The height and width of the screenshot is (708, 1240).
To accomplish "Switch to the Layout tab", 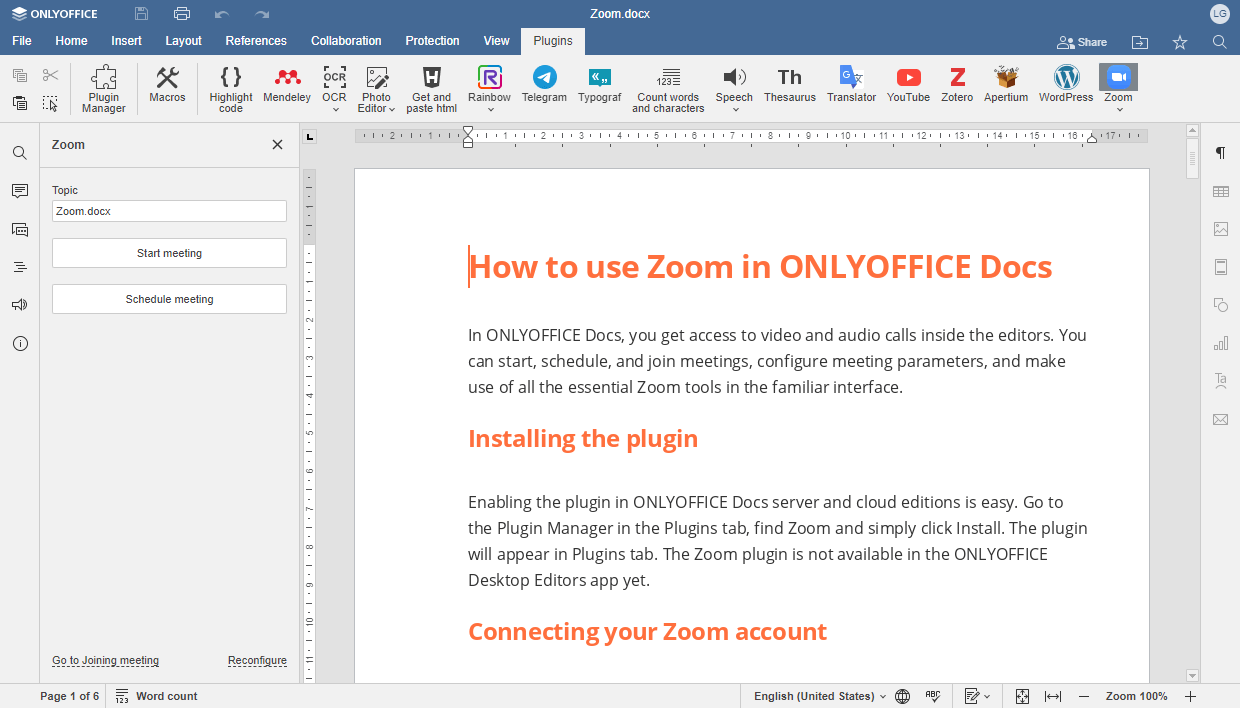I will (183, 41).
